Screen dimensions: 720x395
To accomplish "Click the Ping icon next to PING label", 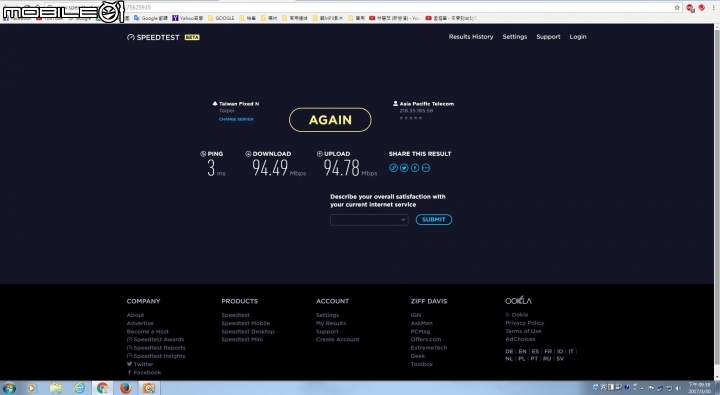I will 203,154.
